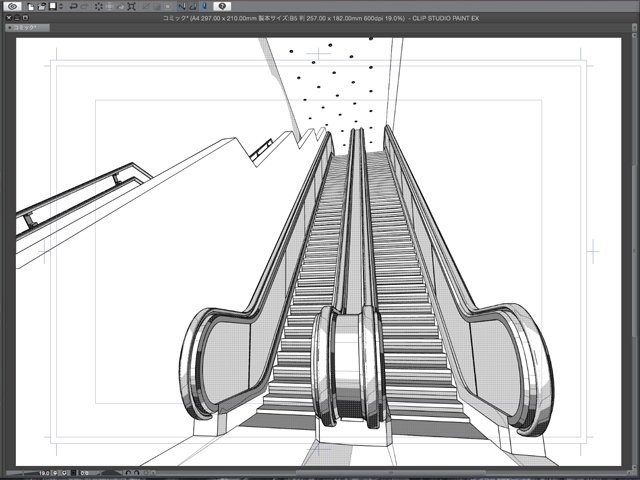Reset canvas rotation icon
The width and height of the screenshot is (640, 480).
(x=145, y=473)
